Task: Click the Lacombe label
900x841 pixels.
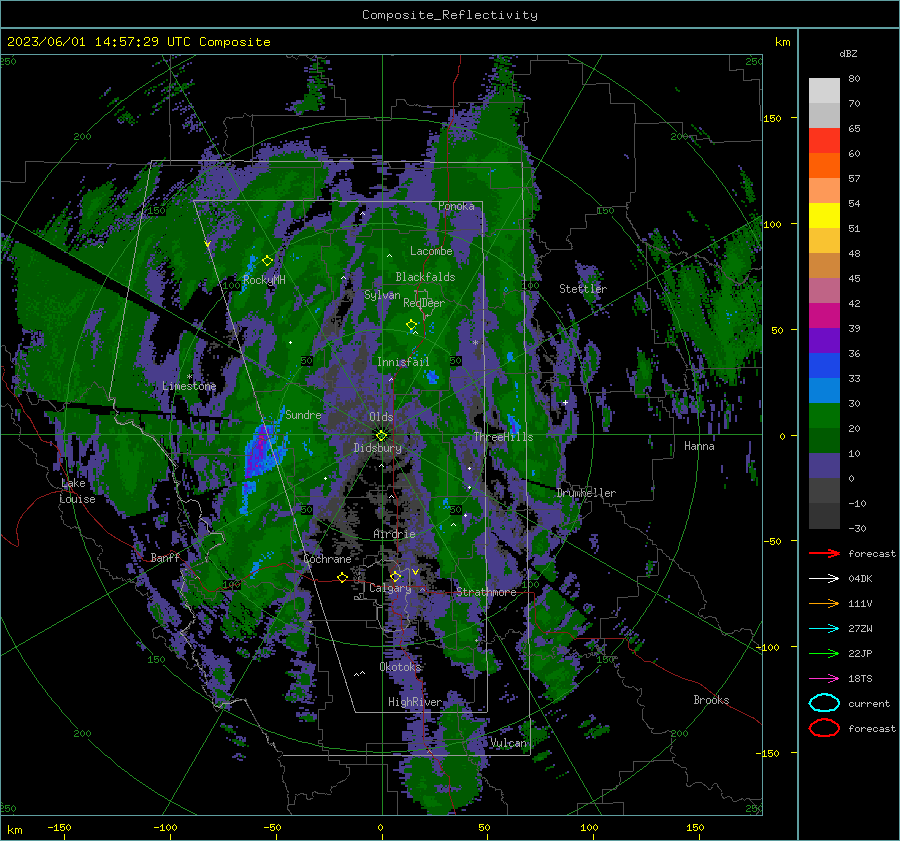Action: 431,251
